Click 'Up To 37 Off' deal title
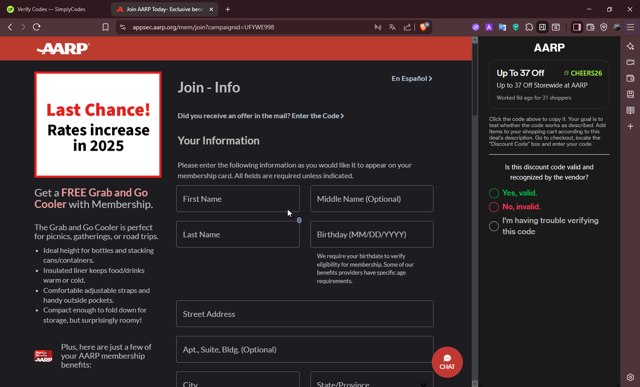640x387 pixels. [x=520, y=73]
